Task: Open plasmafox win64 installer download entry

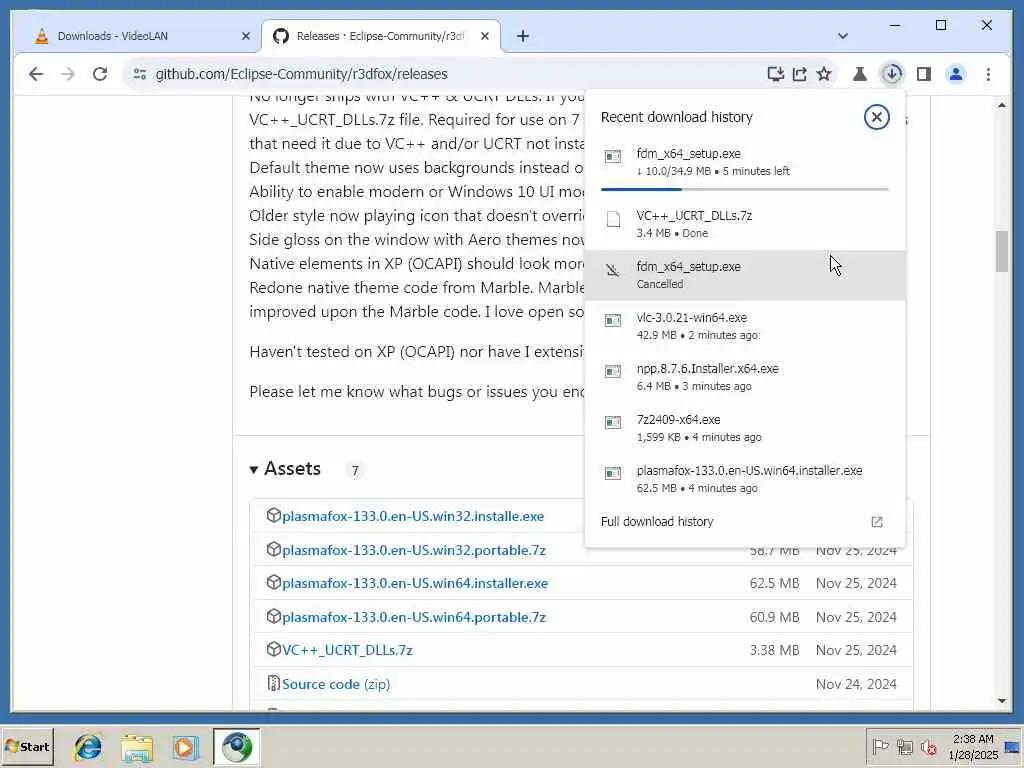Action: 744,479
